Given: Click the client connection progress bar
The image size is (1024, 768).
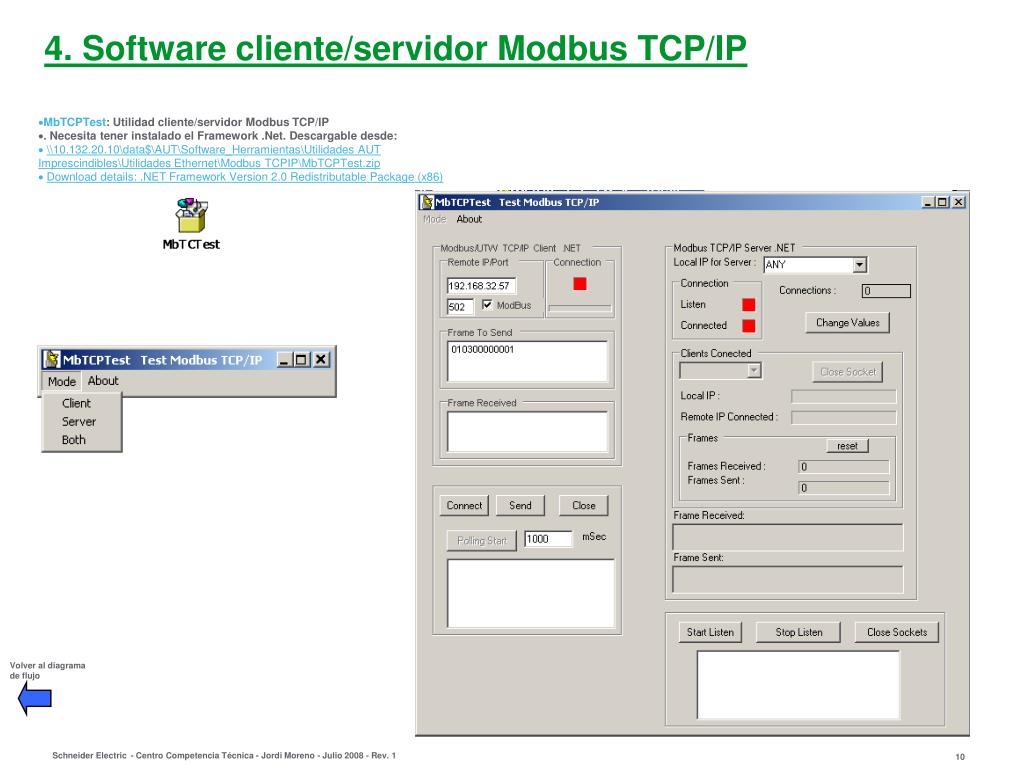Looking at the screenshot, I should pos(580,308).
